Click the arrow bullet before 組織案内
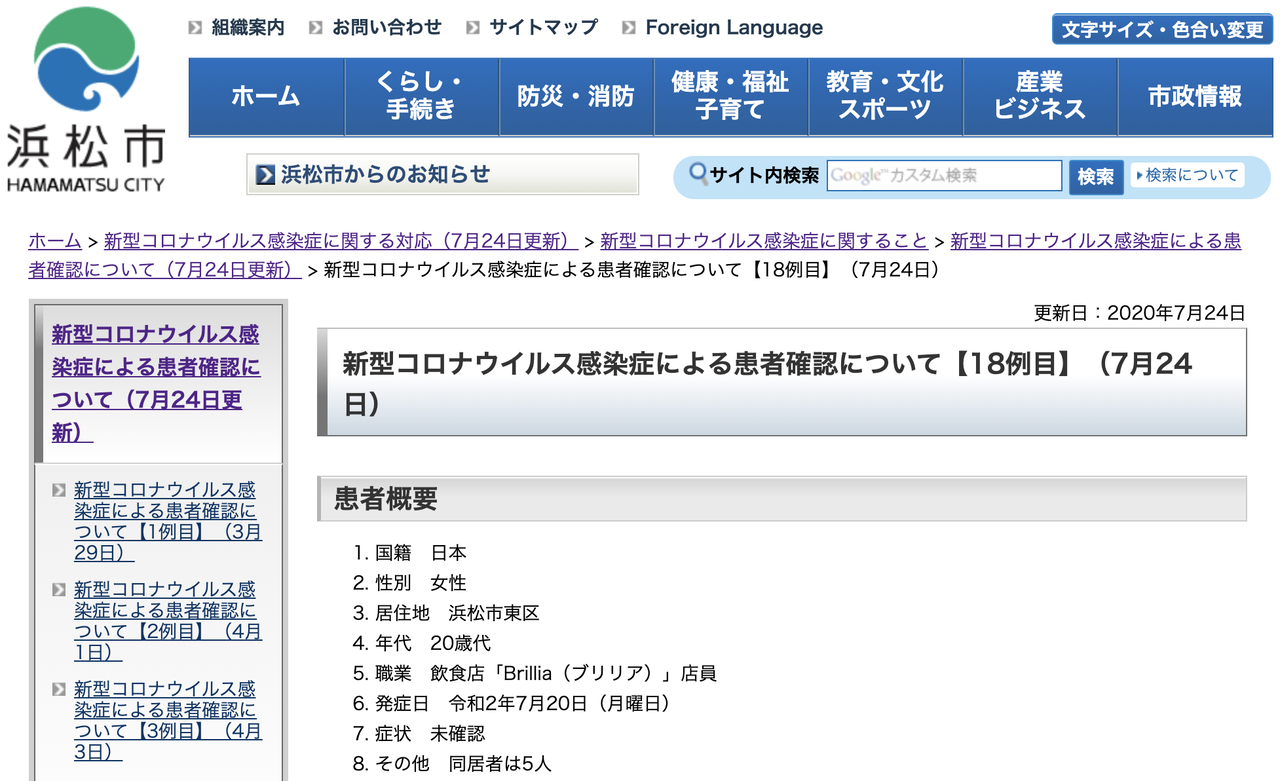 pos(196,28)
